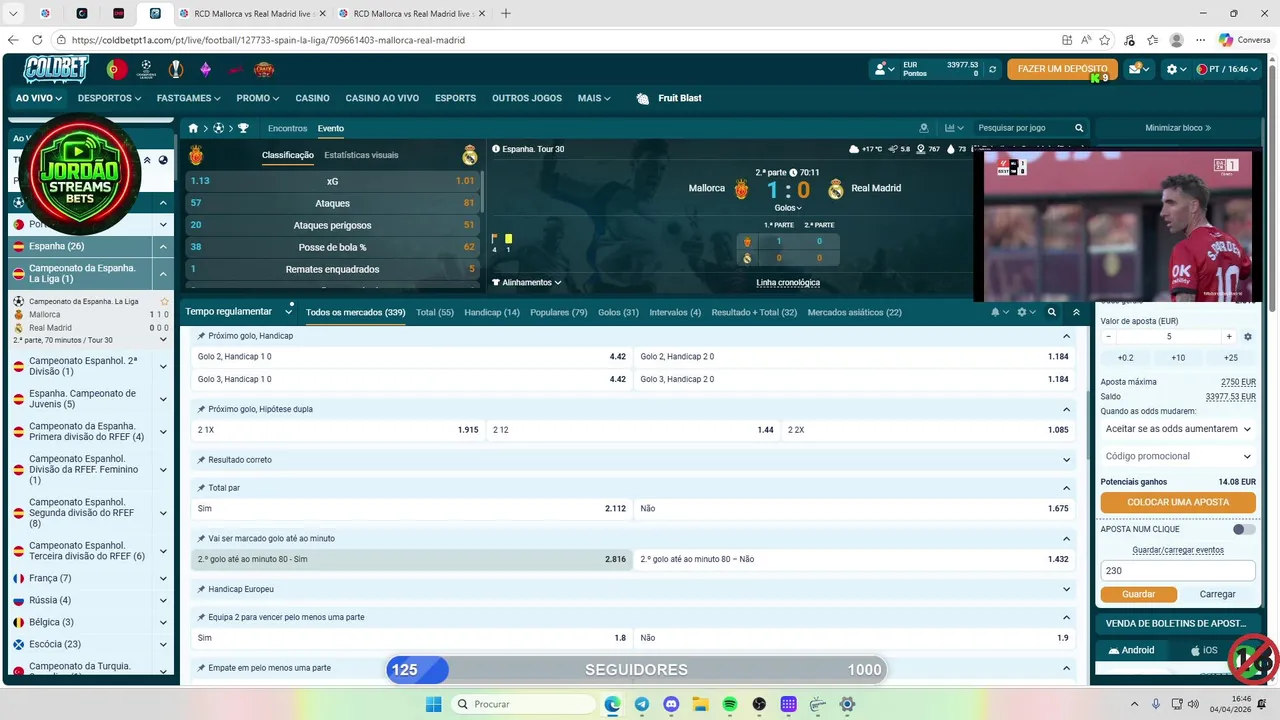
Task: Expand the Handicap Europeu market
Action: 1067,589
